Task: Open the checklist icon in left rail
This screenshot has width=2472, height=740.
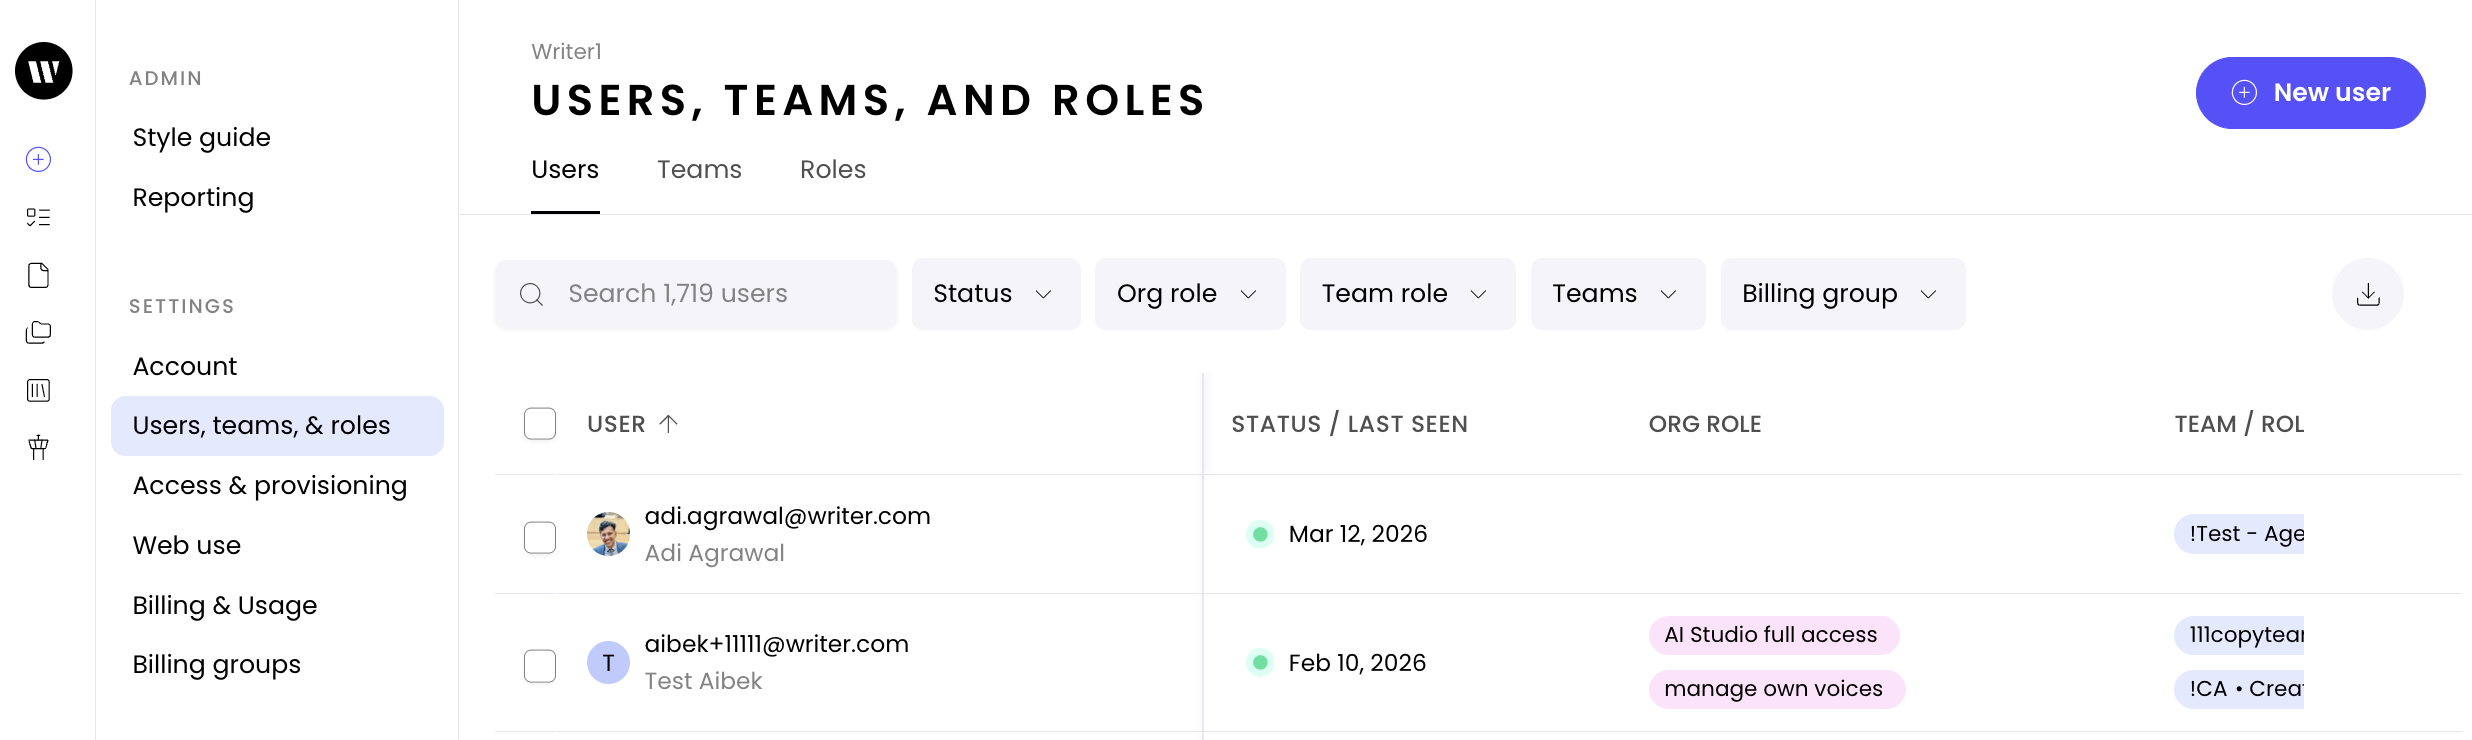Action: 39,217
